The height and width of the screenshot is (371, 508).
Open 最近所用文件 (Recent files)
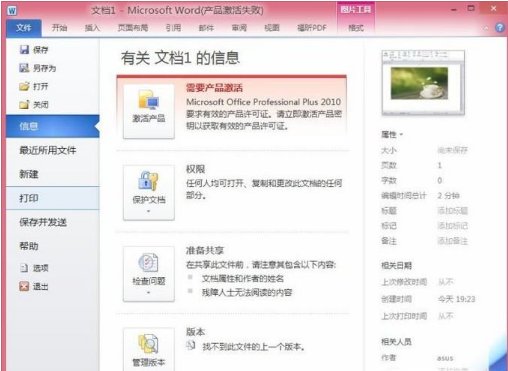click(53, 150)
